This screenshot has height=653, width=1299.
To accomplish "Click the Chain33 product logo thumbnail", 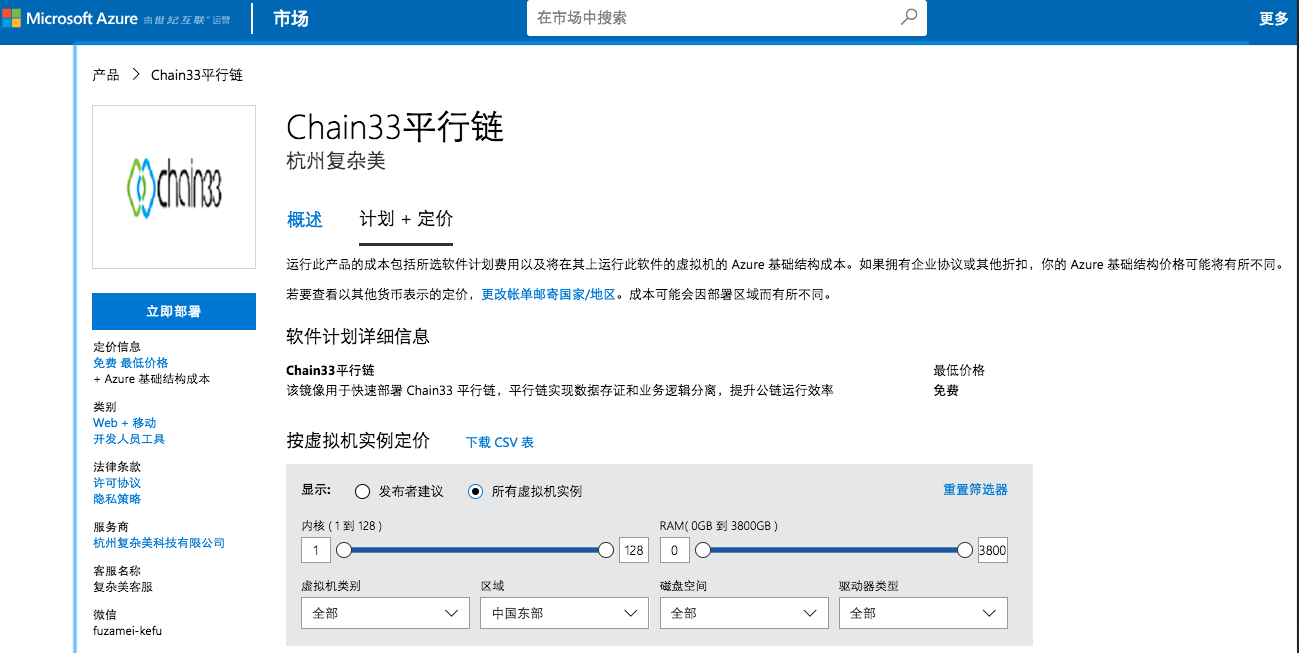I will click(174, 187).
